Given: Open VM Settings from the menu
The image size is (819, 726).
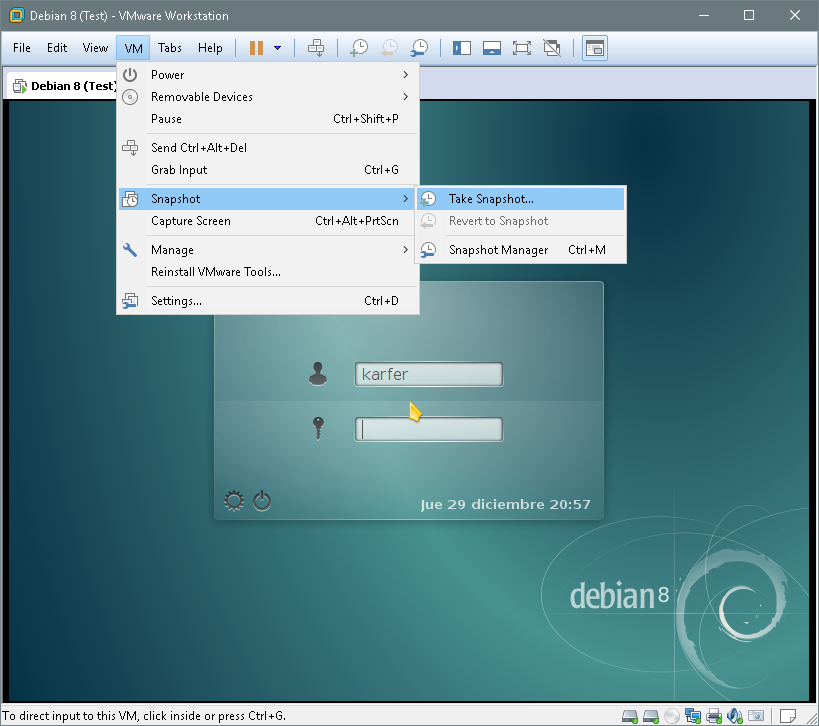Looking at the screenshot, I should 267,301.
